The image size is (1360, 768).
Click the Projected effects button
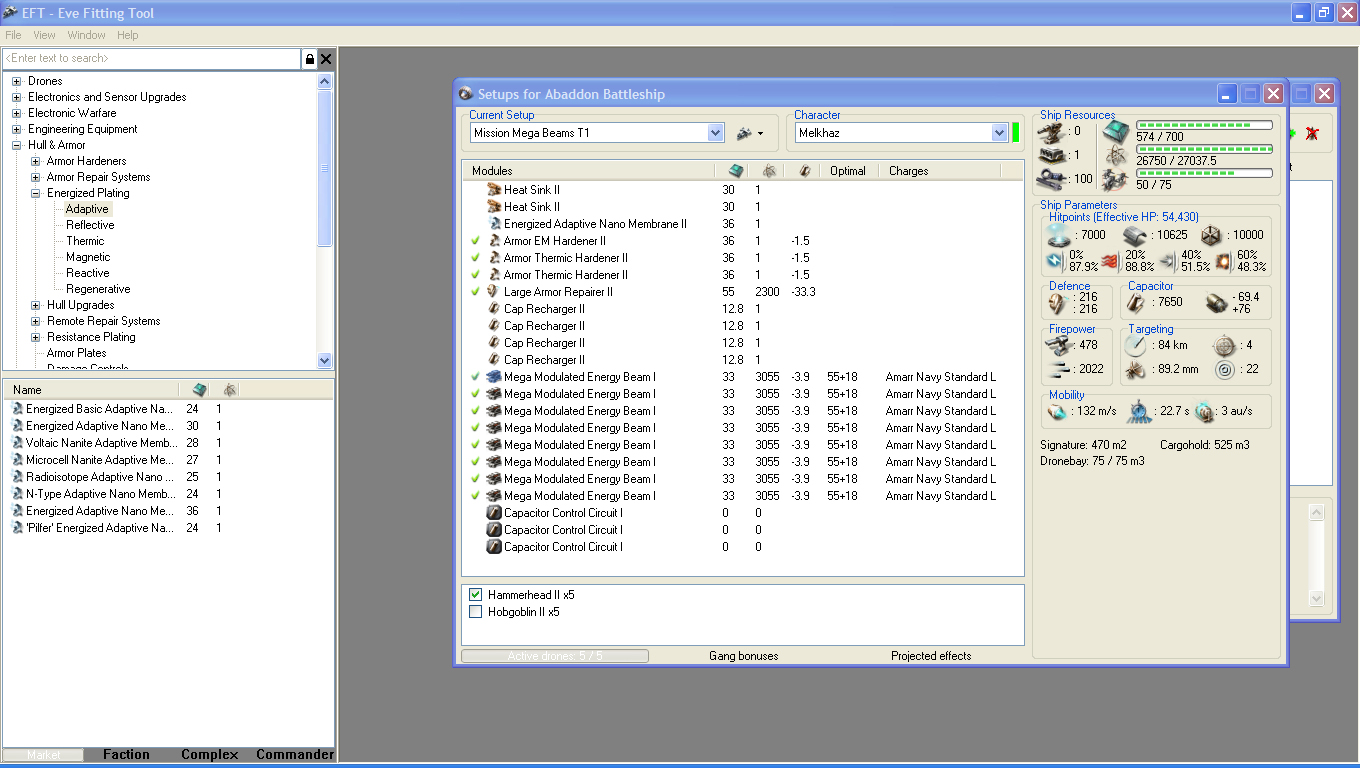pyautogui.click(x=931, y=656)
